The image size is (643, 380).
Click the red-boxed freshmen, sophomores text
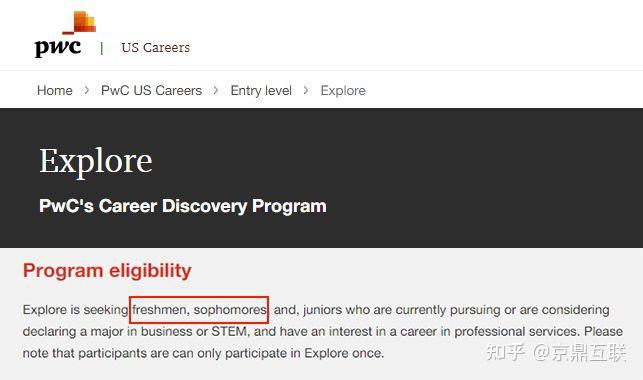point(199,309)
